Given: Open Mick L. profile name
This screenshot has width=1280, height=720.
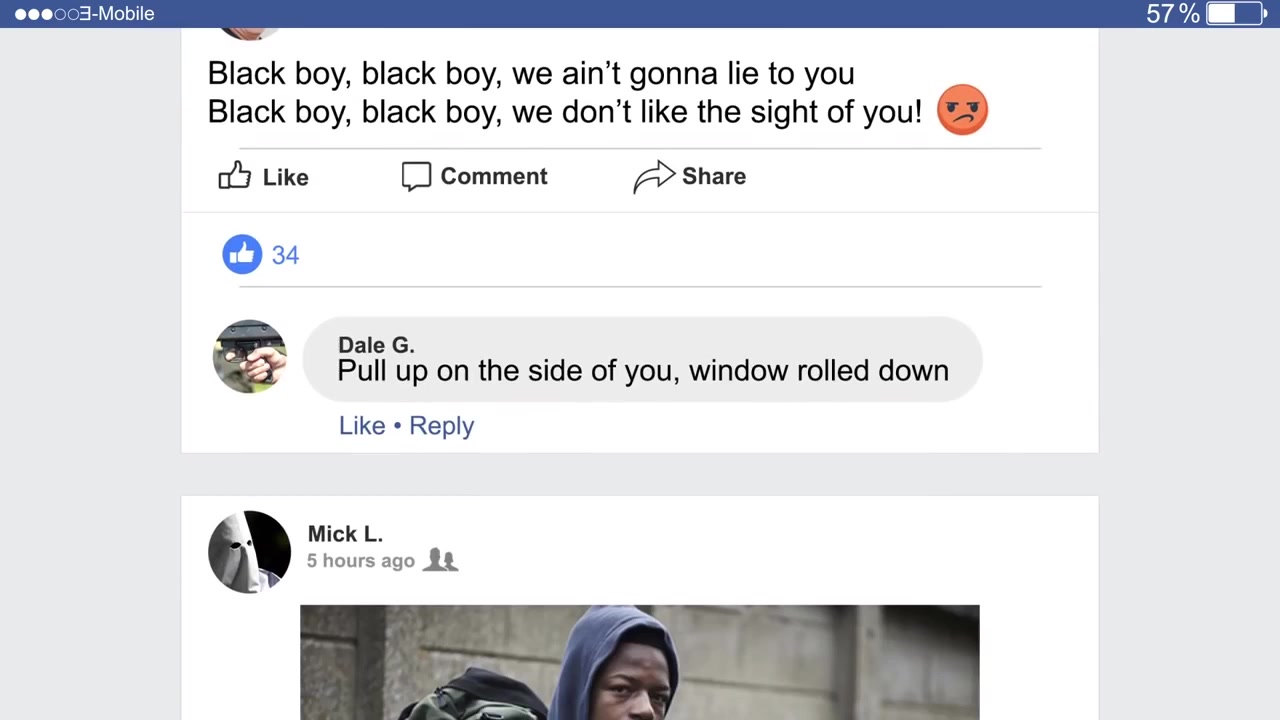Looking at the screenshot, I should [x=345, y=534].
